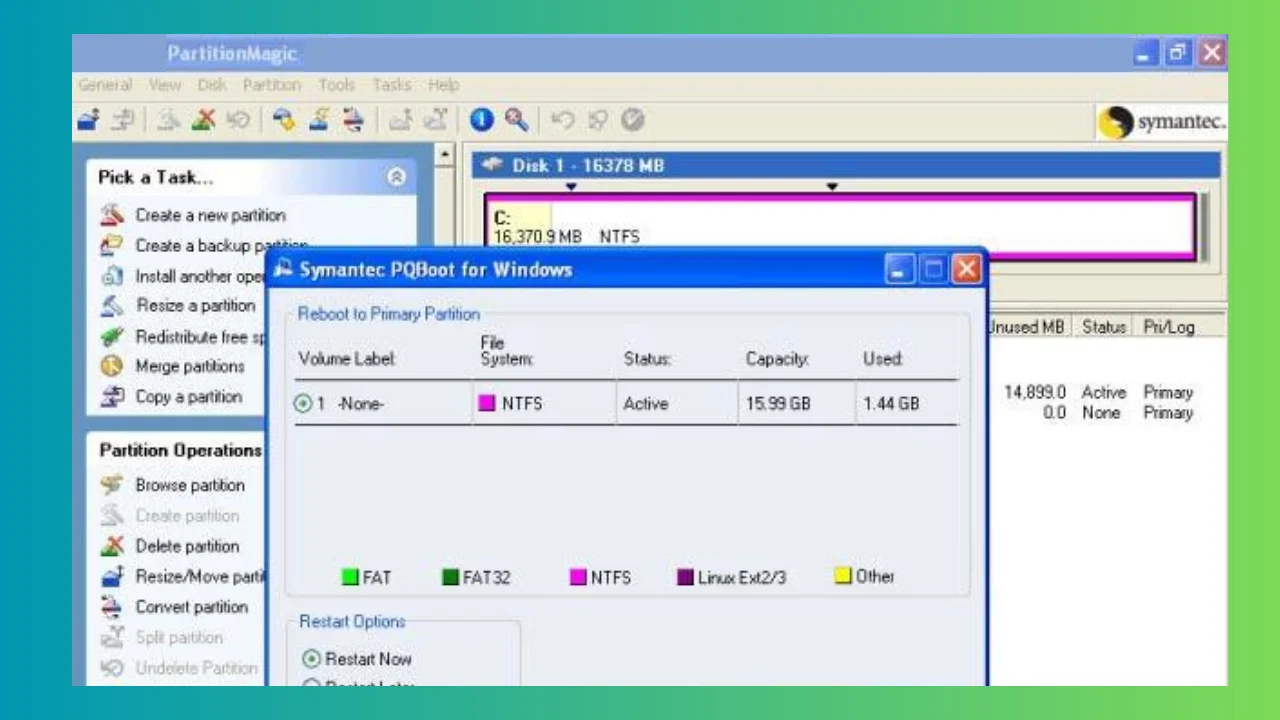
Task: Click the magenta NTFS legend swatch
Action: pos(577,577)
